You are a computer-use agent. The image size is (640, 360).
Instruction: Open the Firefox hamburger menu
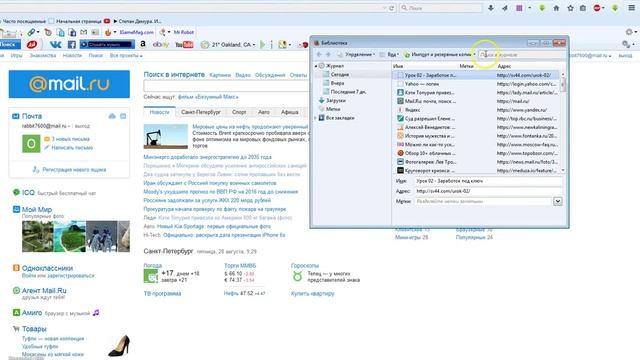631,8
